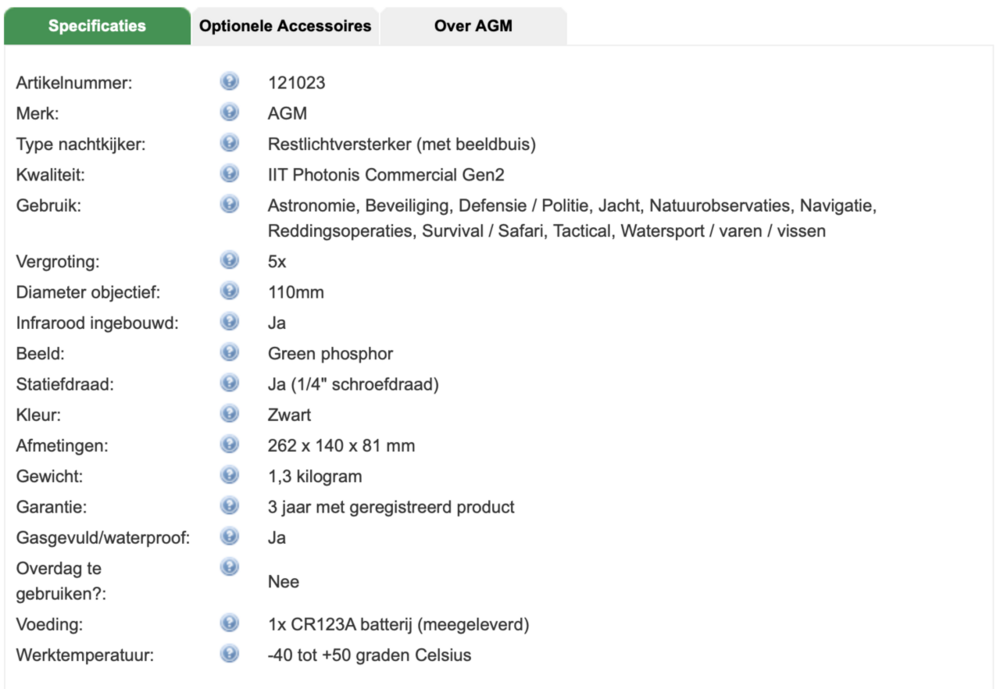Click the help icon beside Vergroting

coord(230,261)
